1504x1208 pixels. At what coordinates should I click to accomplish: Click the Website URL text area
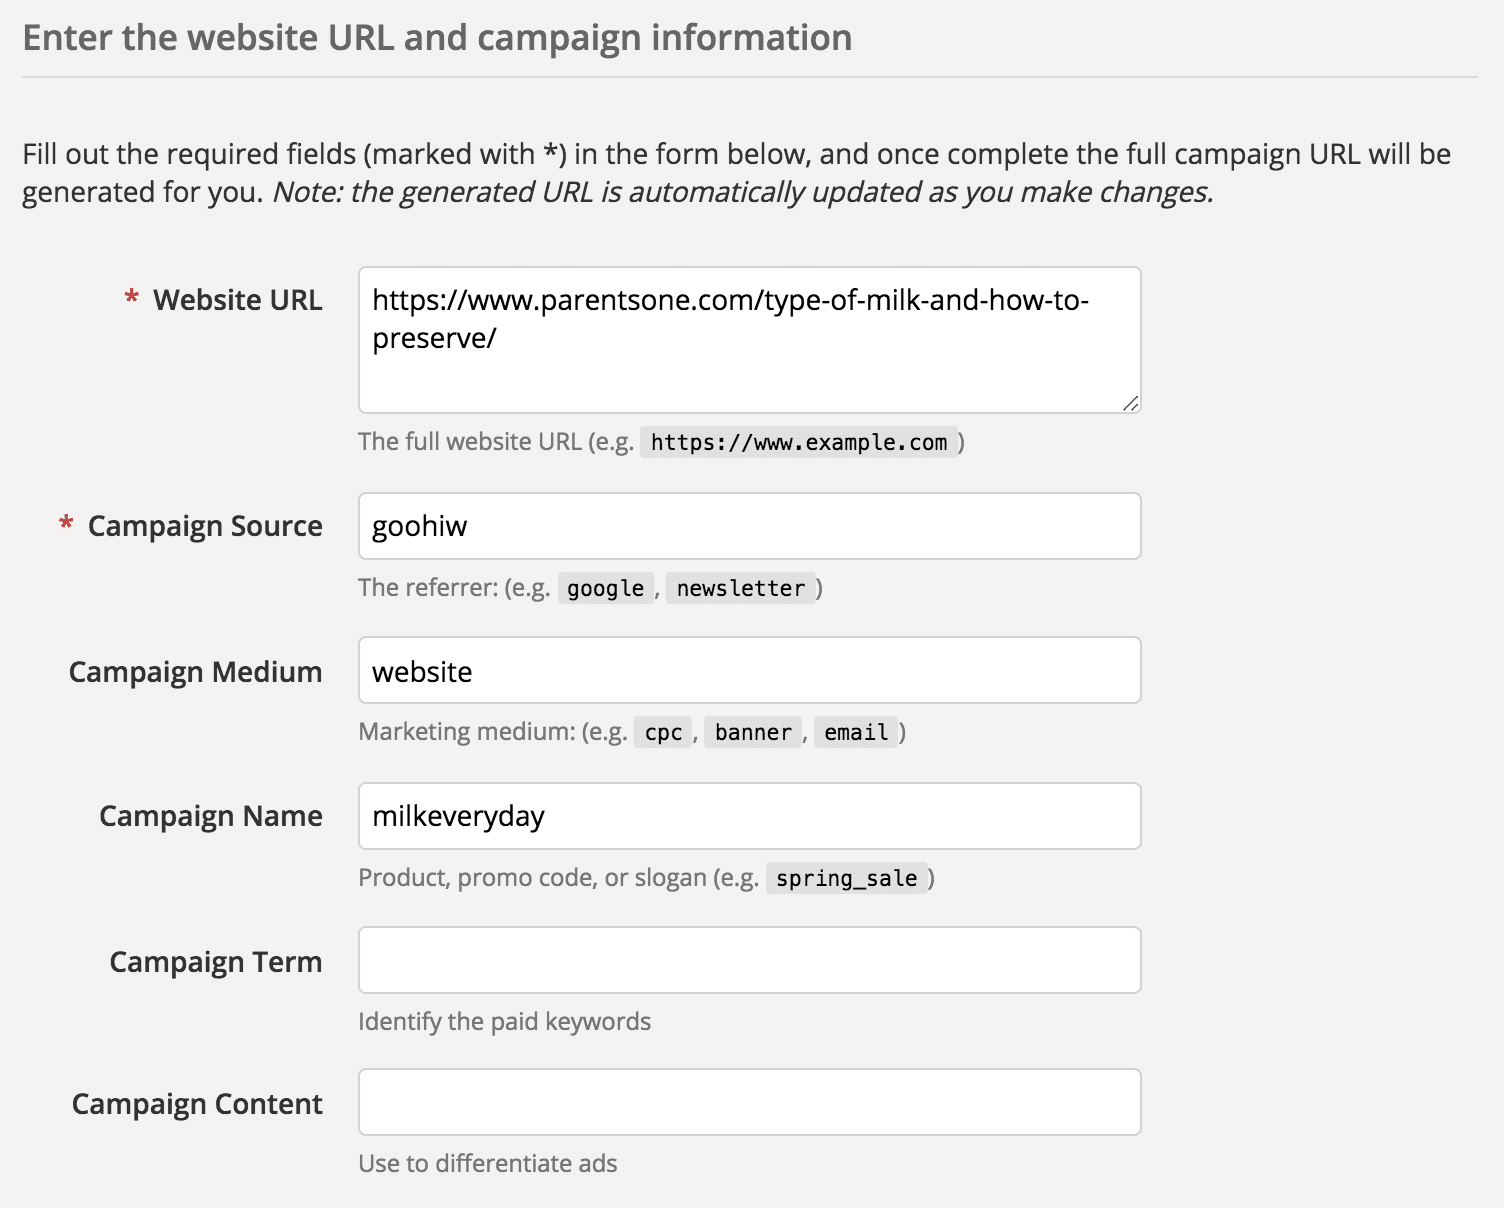click(x=749, y=340)
